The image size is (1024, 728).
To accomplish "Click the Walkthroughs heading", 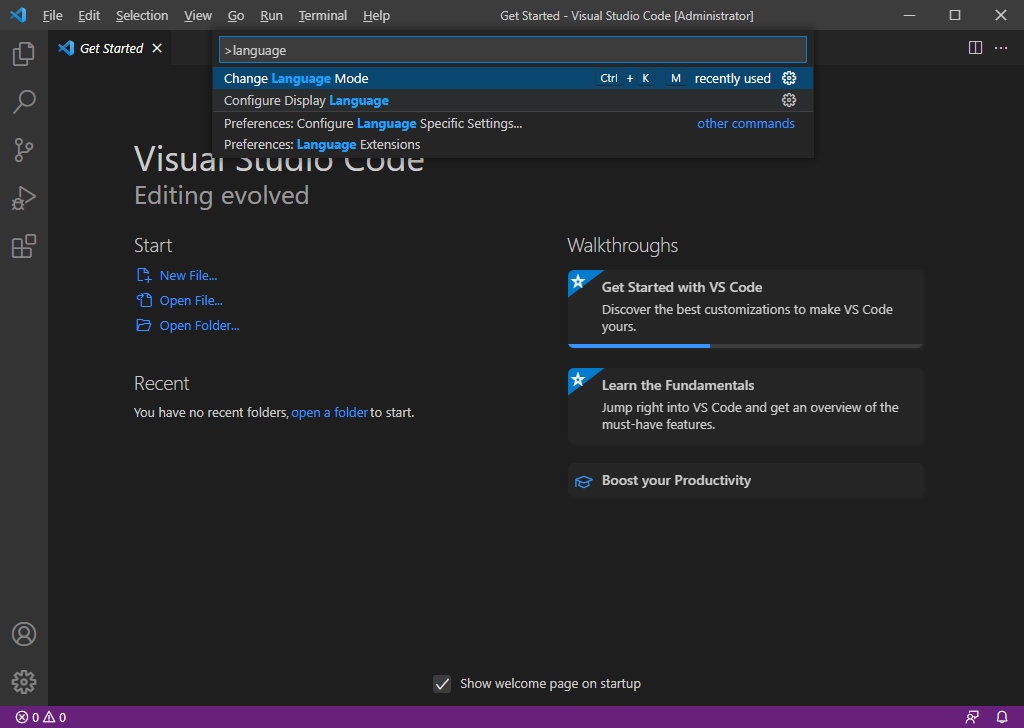I will click(x=622, y=245).
